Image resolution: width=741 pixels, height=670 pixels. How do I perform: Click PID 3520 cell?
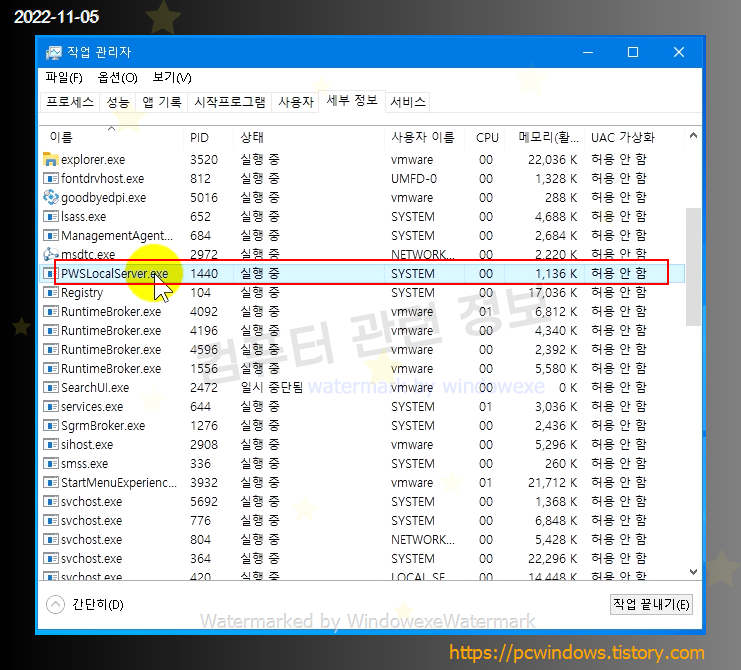click(x=204, y=160)
